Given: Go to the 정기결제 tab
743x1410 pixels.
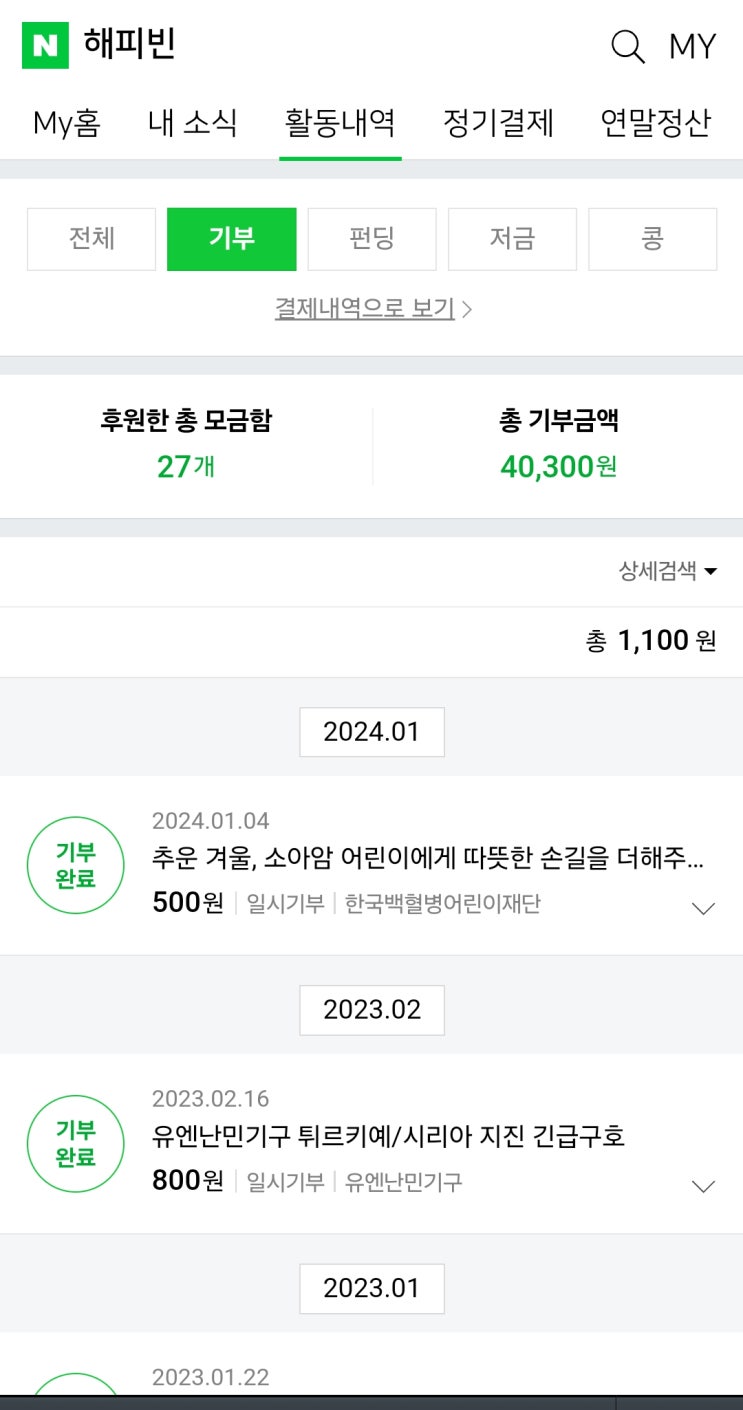Looking at the screenshot, I should pos(498,123).
